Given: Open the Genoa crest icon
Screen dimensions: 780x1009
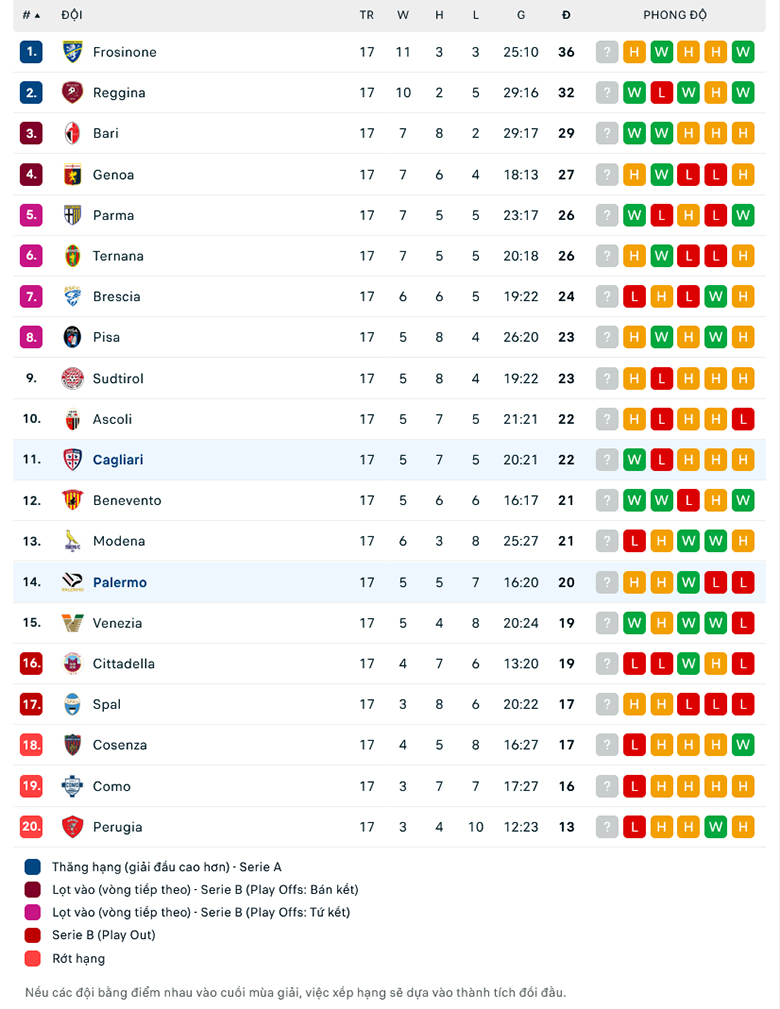Looking at the screenshot, I should 72,174.
